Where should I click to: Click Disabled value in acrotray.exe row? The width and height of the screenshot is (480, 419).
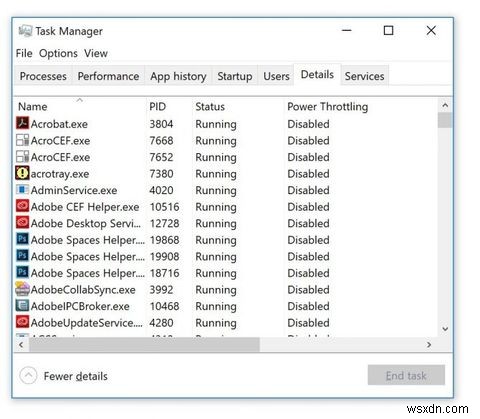pyautogui.click(x=308, y=174)
